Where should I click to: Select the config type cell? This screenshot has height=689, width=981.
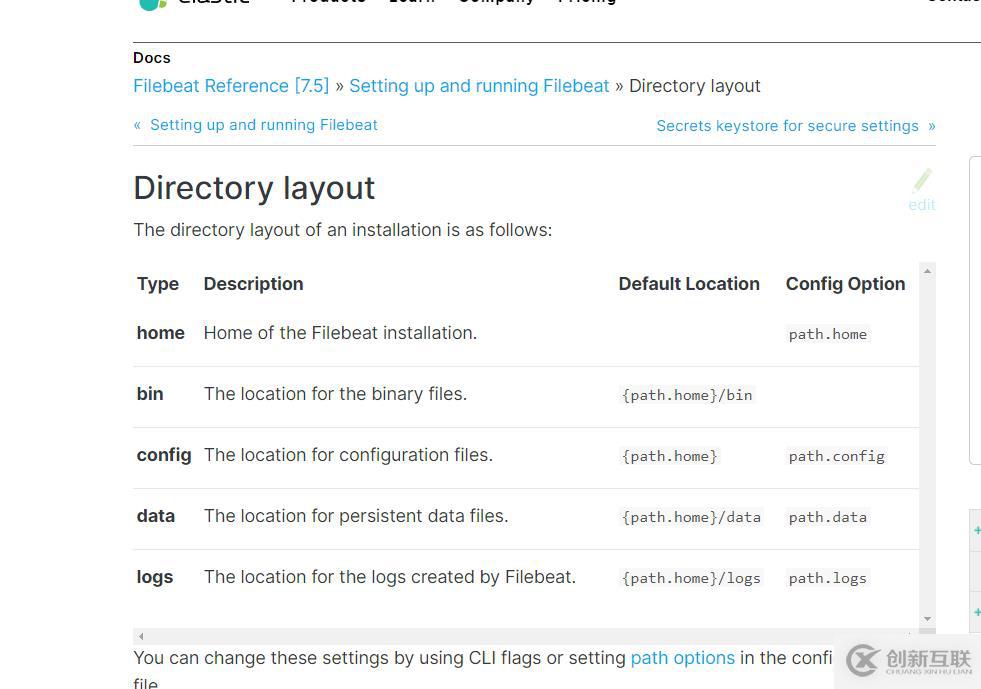coord(164,455)
